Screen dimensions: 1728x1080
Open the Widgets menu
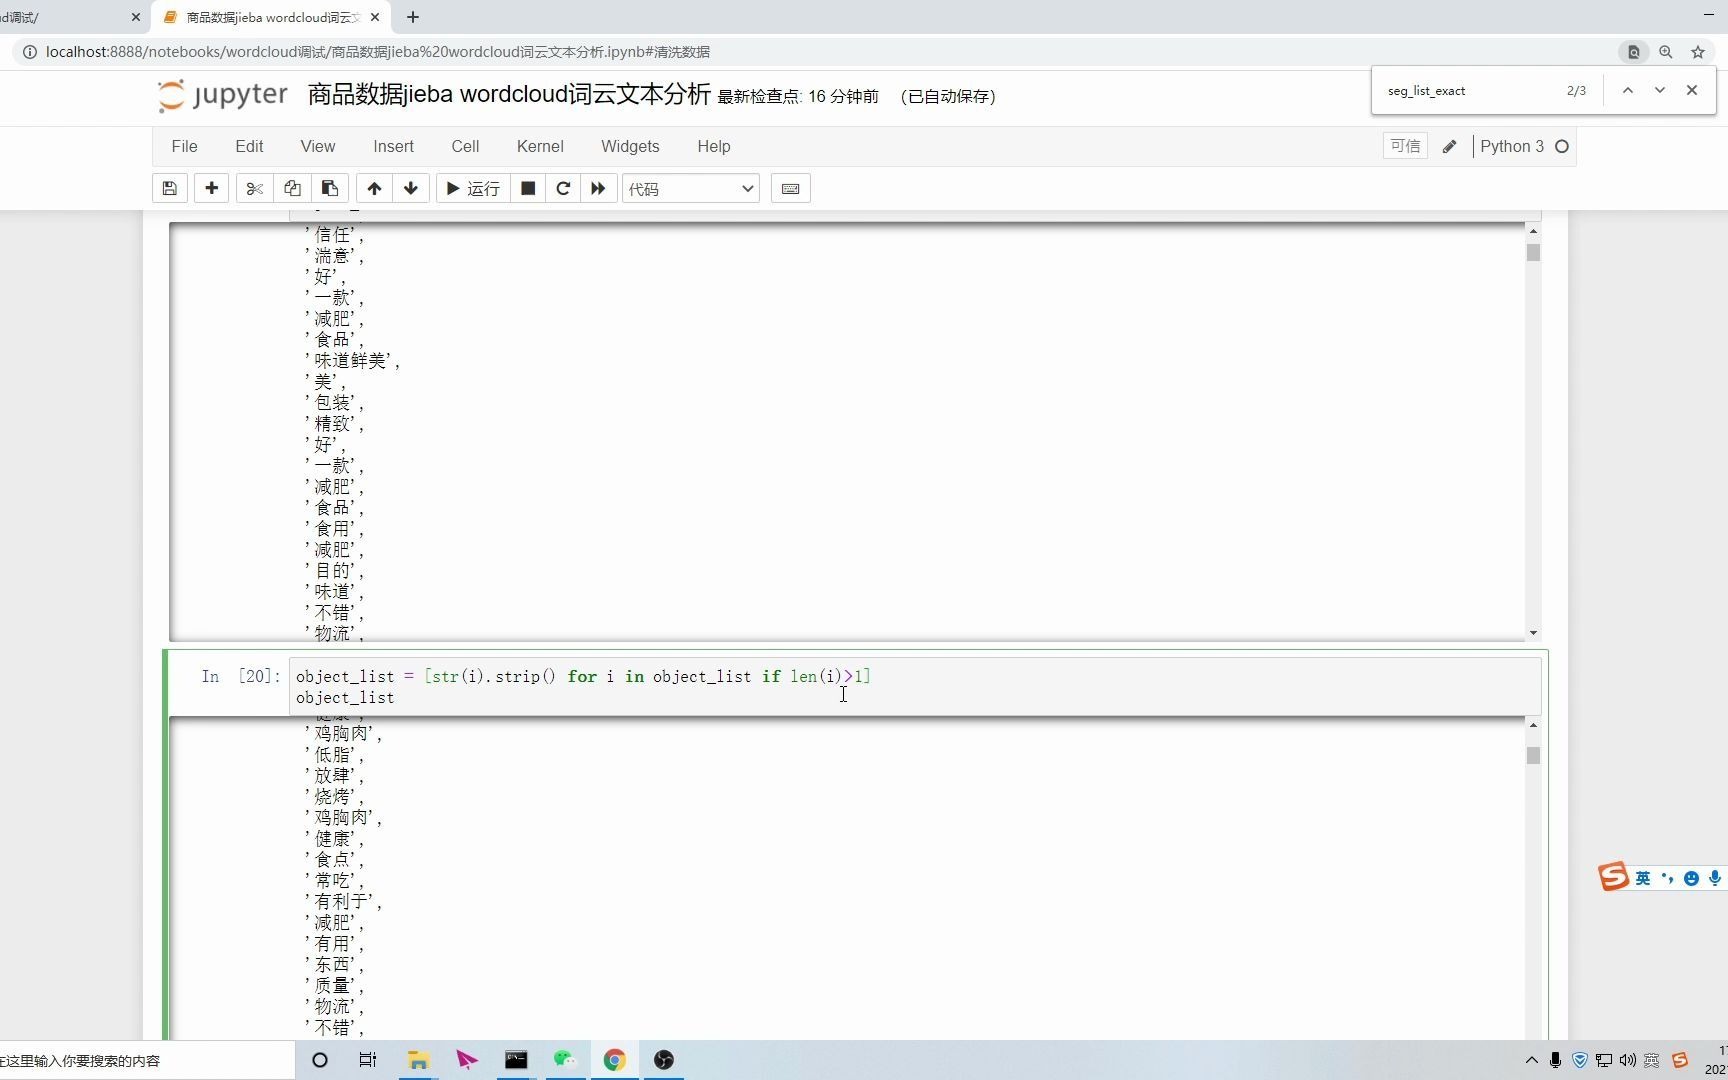[x=630, y=146]
